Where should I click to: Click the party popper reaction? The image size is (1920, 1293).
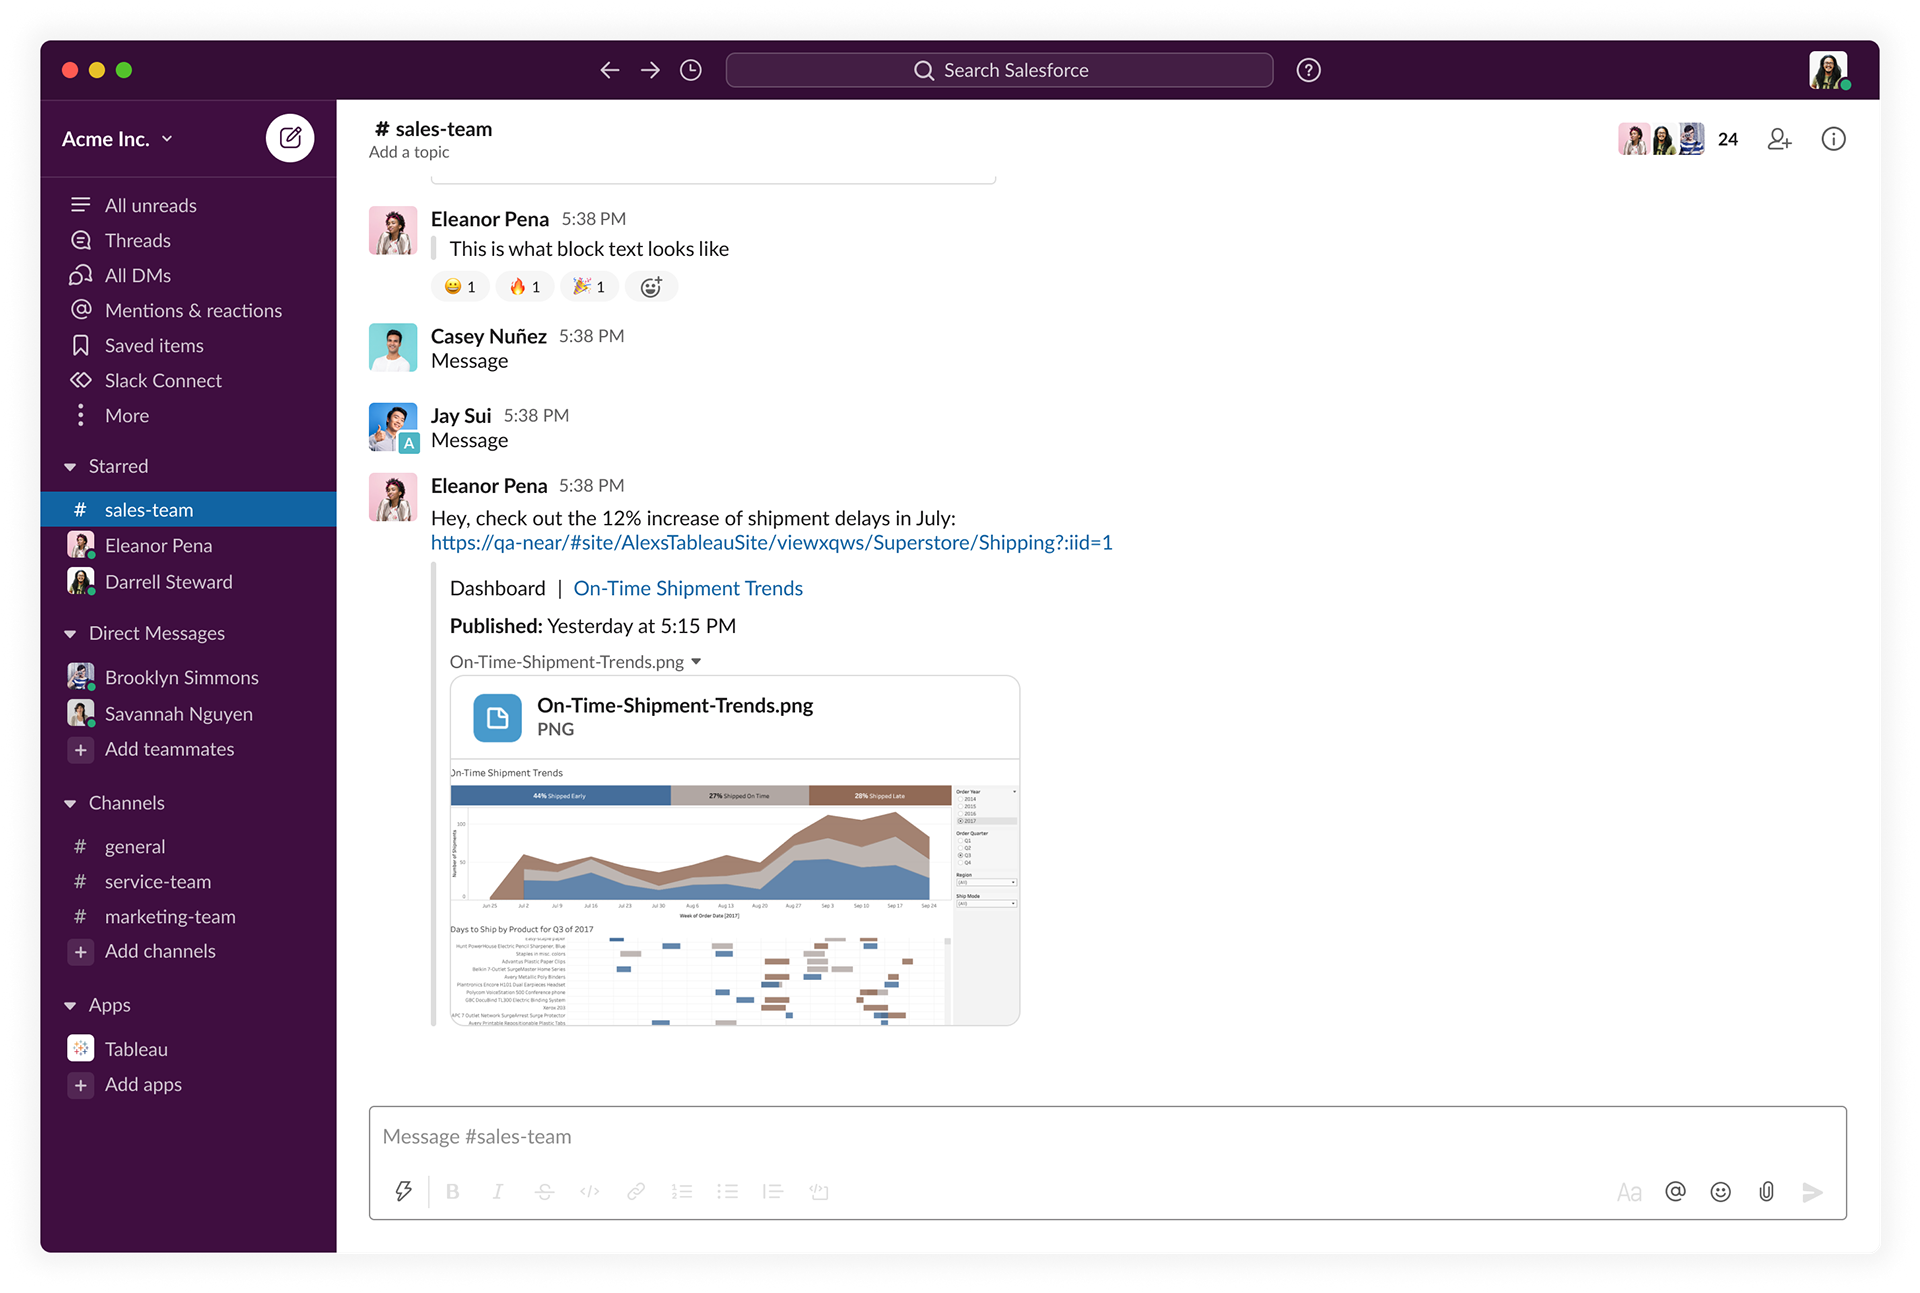click(x=589, y=287)
